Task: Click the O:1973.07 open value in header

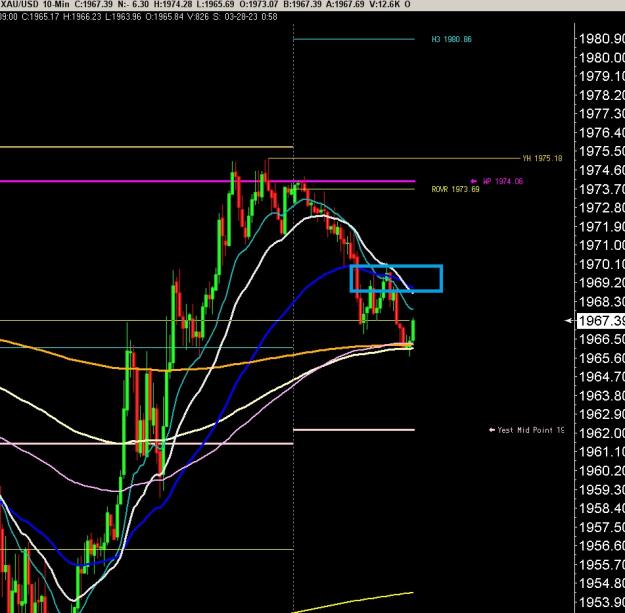Action: [x=259, y=4]
